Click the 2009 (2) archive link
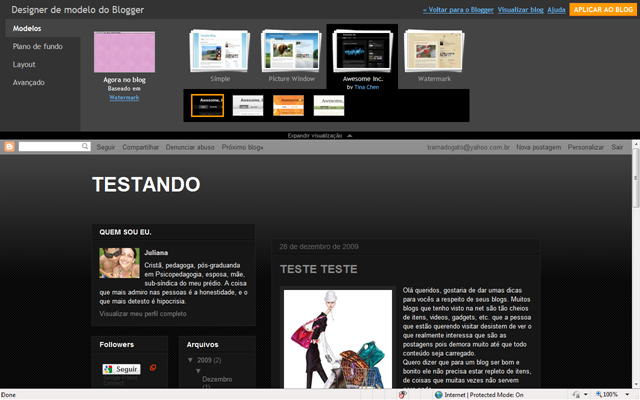Viewport: 640px width, 400px height. 209,360
